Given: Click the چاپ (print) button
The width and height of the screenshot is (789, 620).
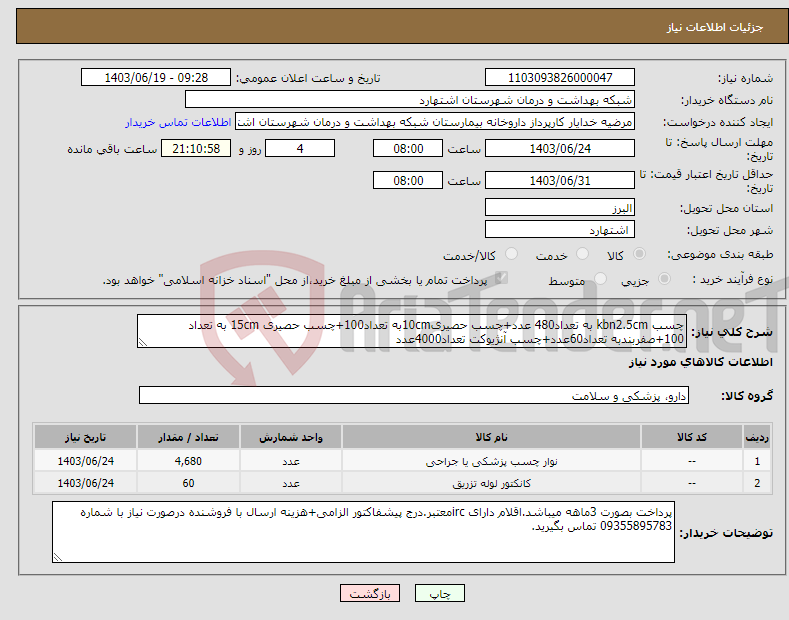Looking at the screenshot, I should [x=439, y=594].
